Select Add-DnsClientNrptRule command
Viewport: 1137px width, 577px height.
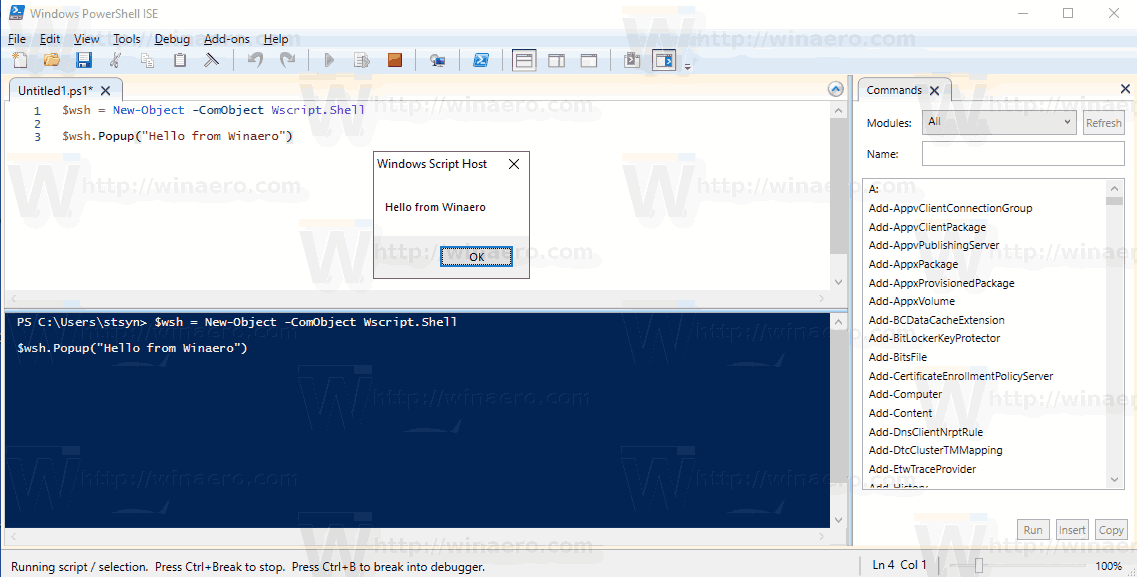coord(925,431)
